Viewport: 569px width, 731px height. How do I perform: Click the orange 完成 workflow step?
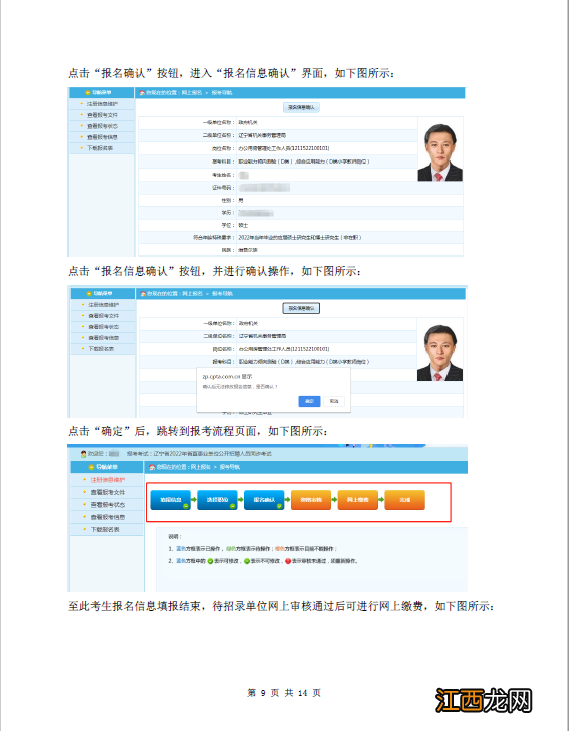point(404,500)
